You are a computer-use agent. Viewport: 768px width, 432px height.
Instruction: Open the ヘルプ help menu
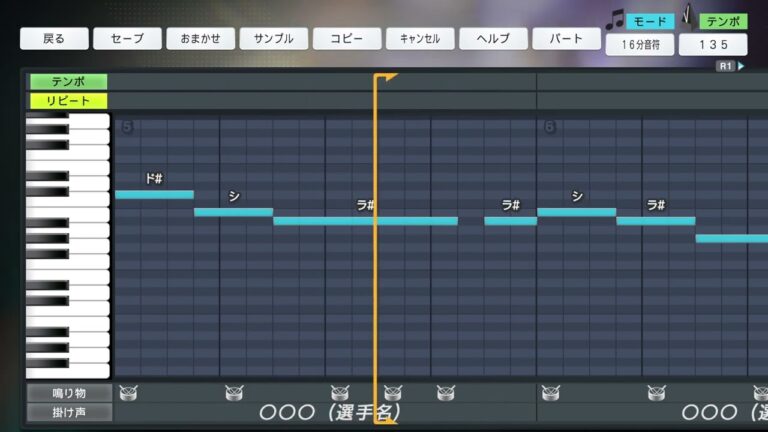click(493, 39)
